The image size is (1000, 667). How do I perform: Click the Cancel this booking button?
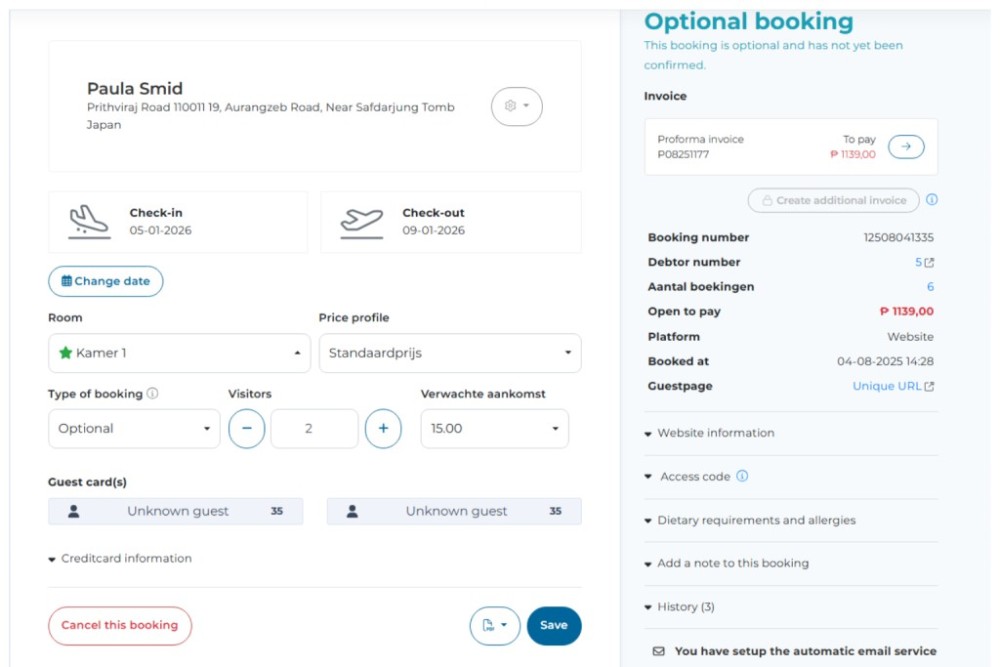pos(120,626)
